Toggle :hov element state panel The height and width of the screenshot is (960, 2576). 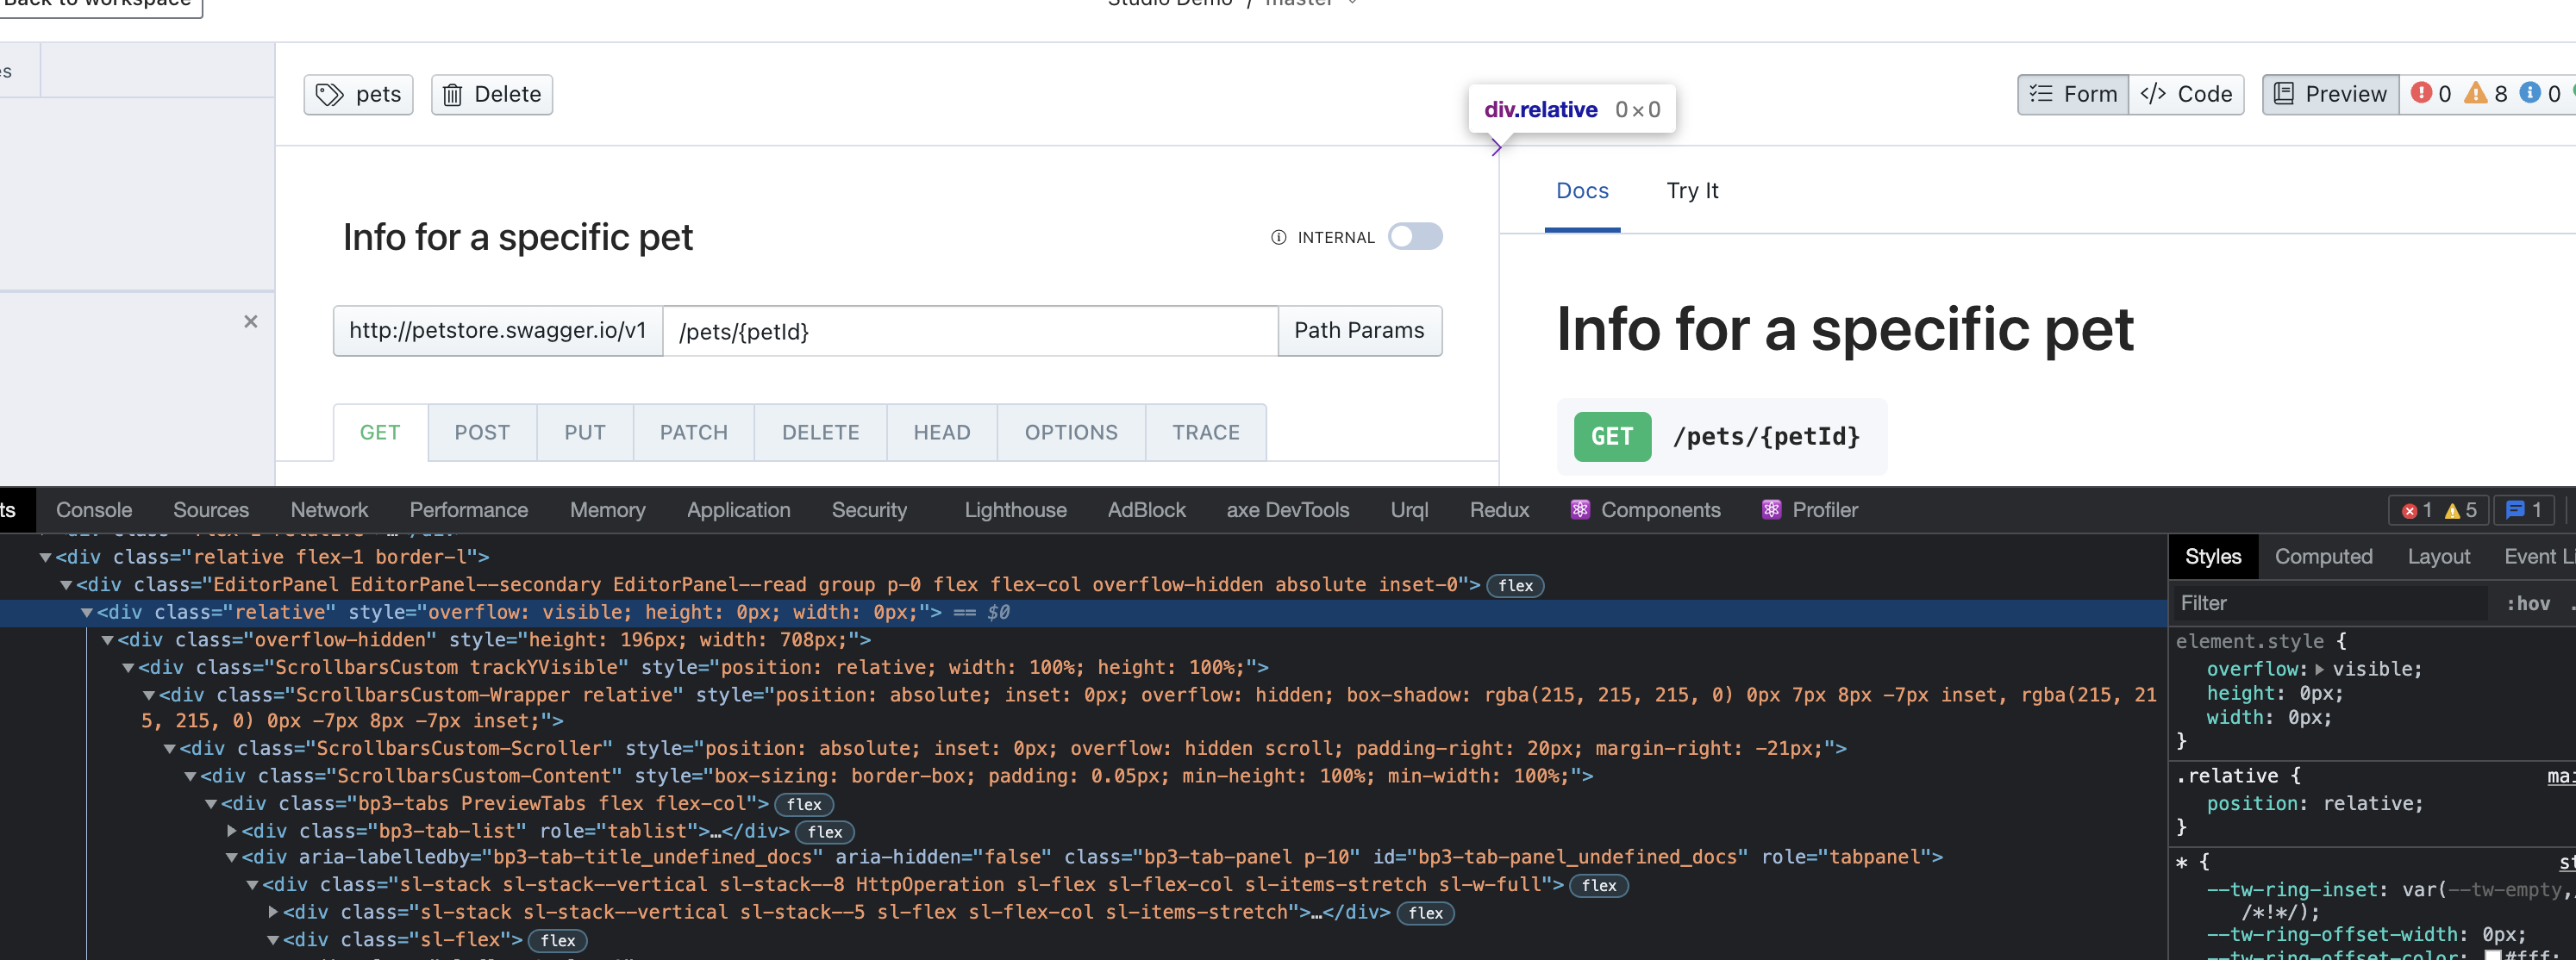(2528, 603)
